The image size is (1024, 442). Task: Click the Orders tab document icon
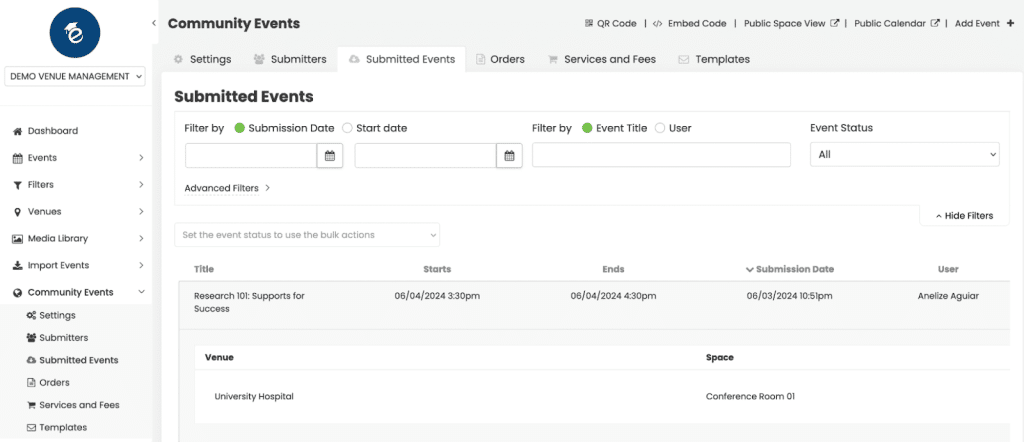click(x=480, y=59)
